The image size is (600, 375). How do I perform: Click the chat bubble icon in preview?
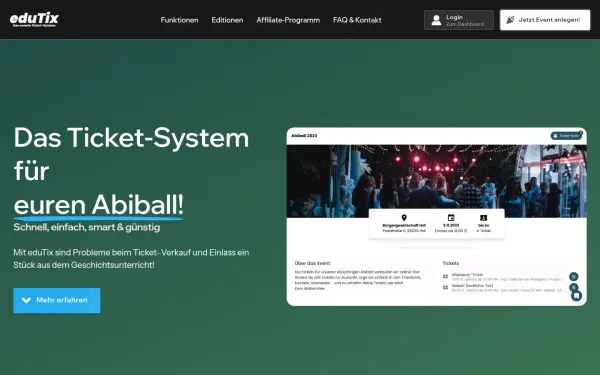point(576,296)
